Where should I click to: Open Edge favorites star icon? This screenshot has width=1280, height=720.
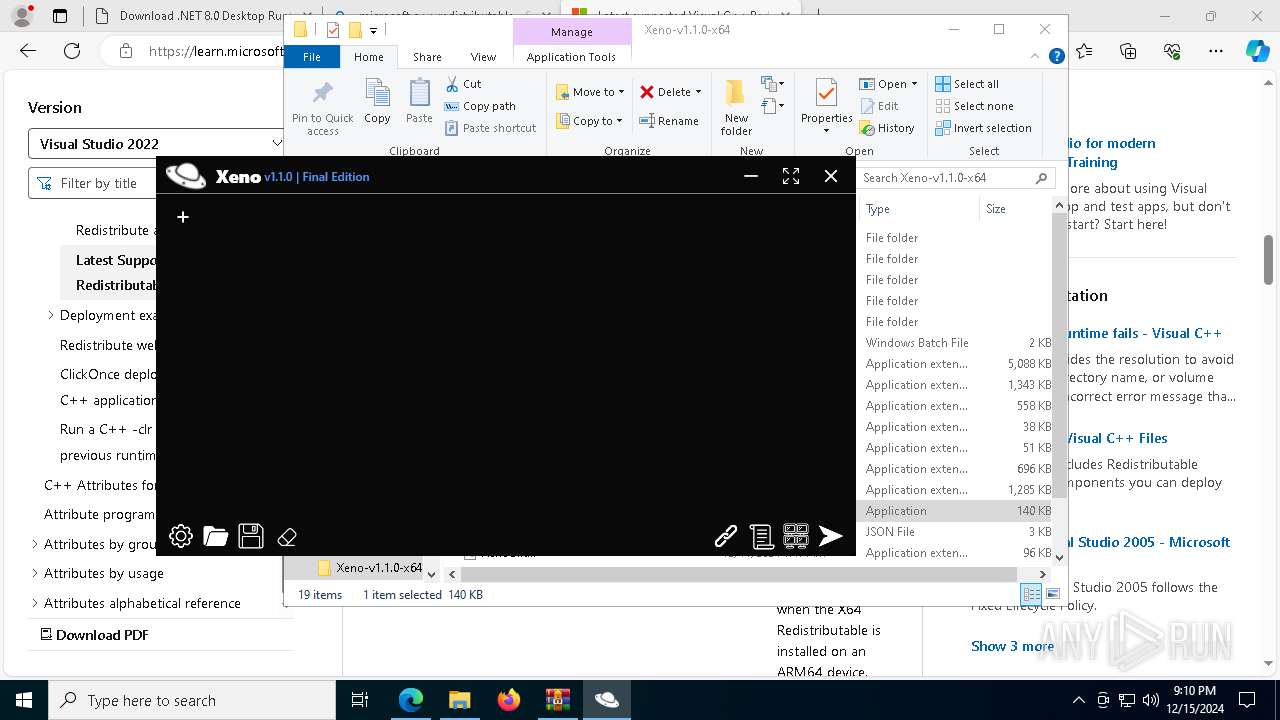[x=1084, y=51]
